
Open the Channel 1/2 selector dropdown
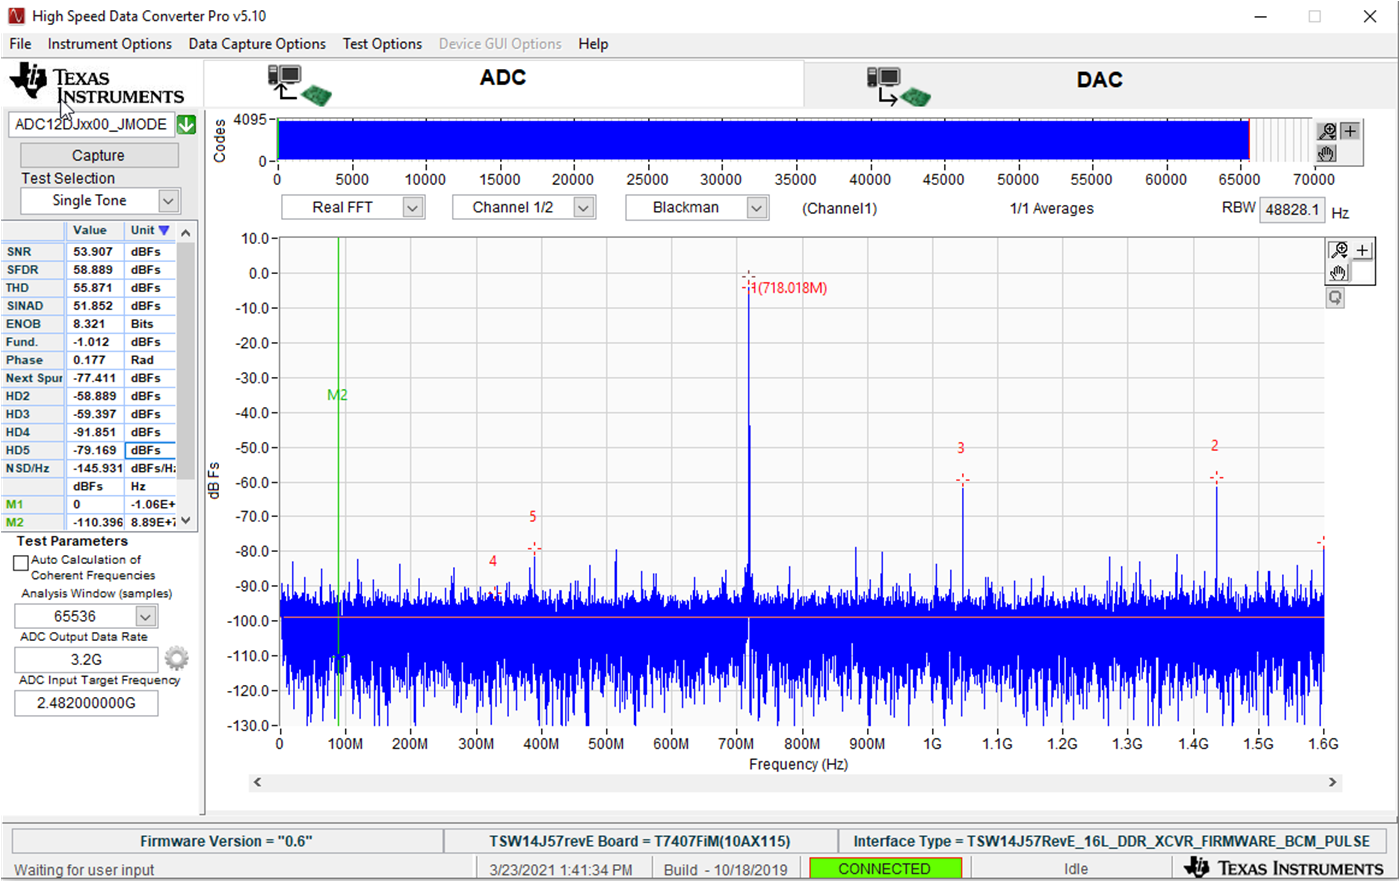coord(584,207)
